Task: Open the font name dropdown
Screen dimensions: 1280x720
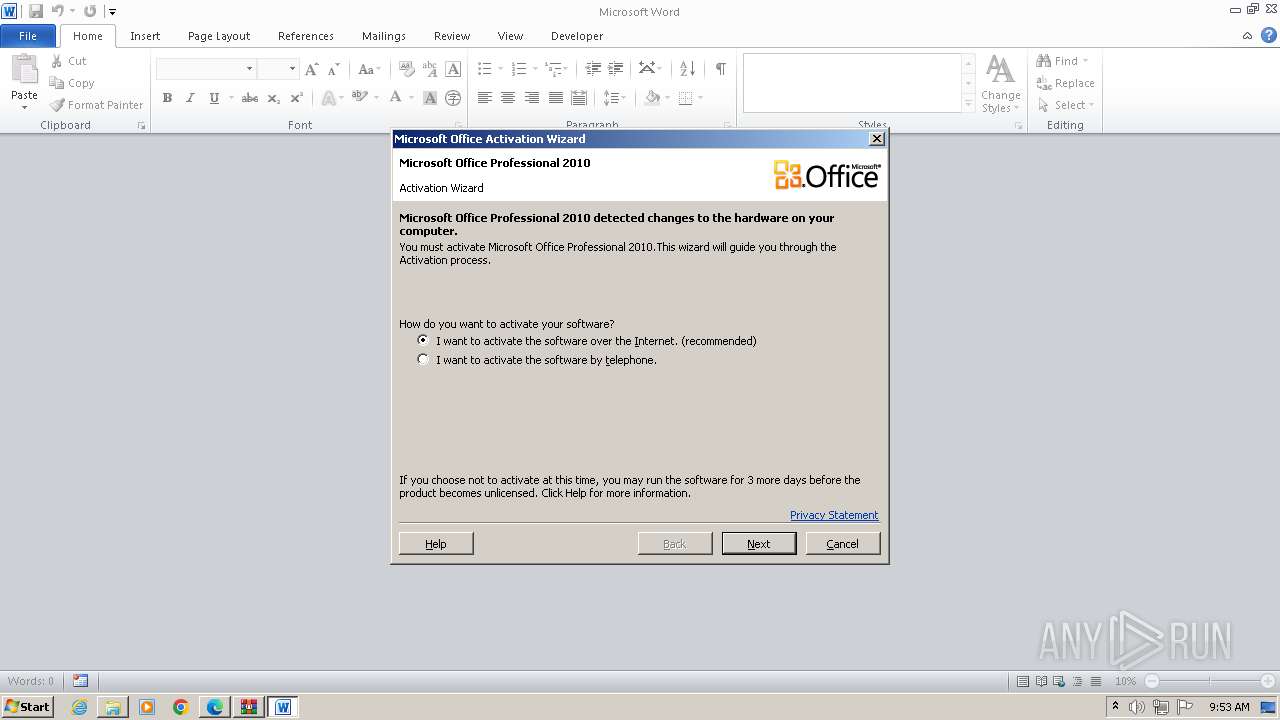Action: [249, 69]
